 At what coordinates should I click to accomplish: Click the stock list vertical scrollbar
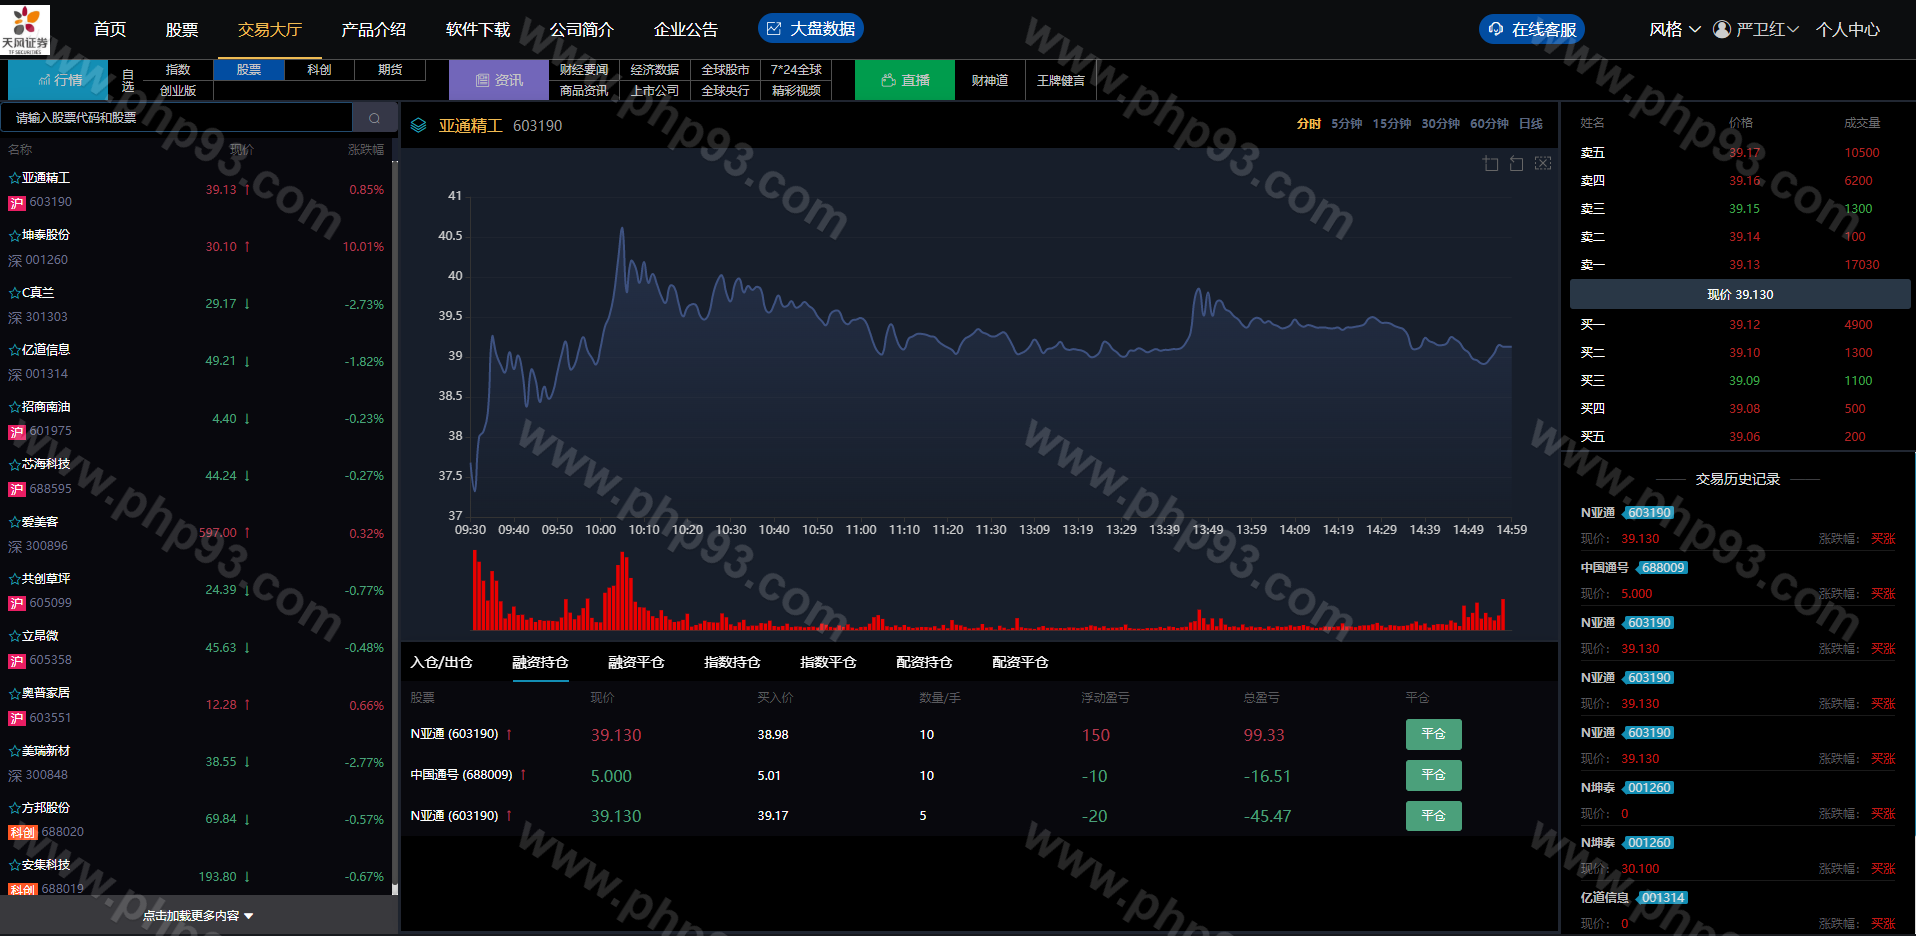click(395, 520)
